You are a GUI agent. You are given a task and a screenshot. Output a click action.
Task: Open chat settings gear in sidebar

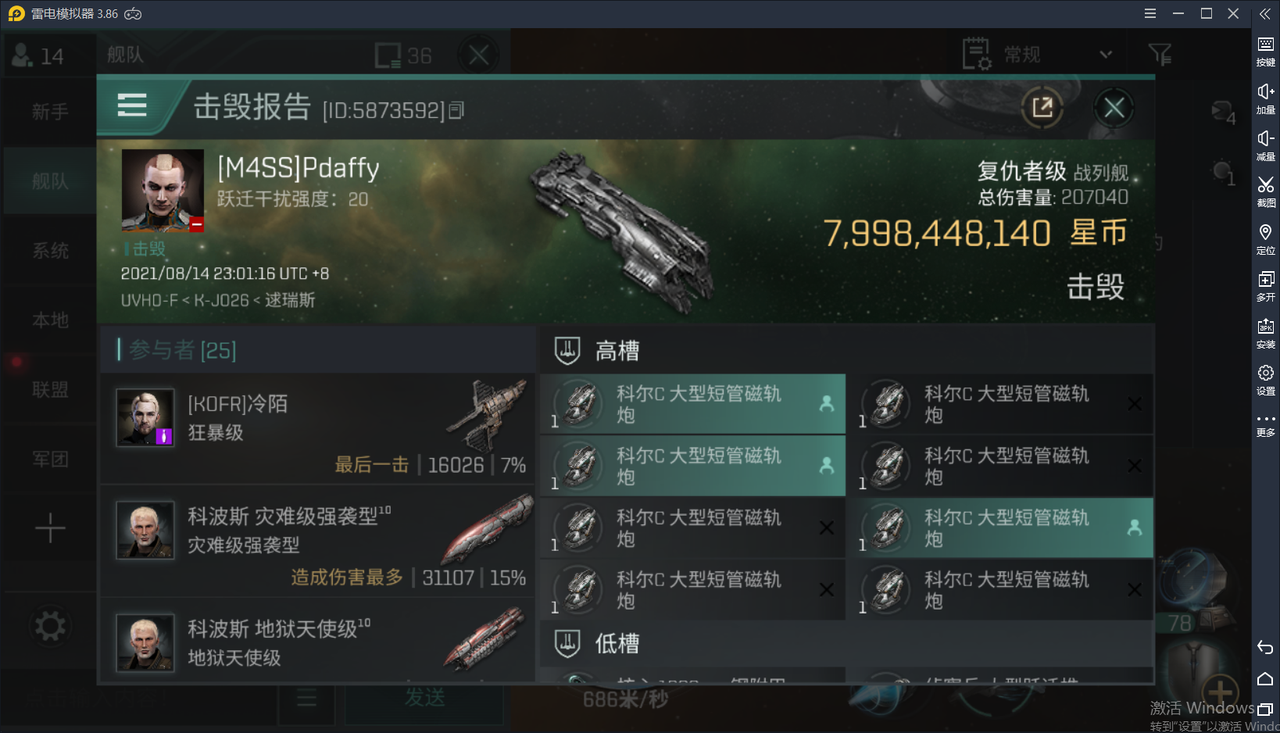click(50, 627)
